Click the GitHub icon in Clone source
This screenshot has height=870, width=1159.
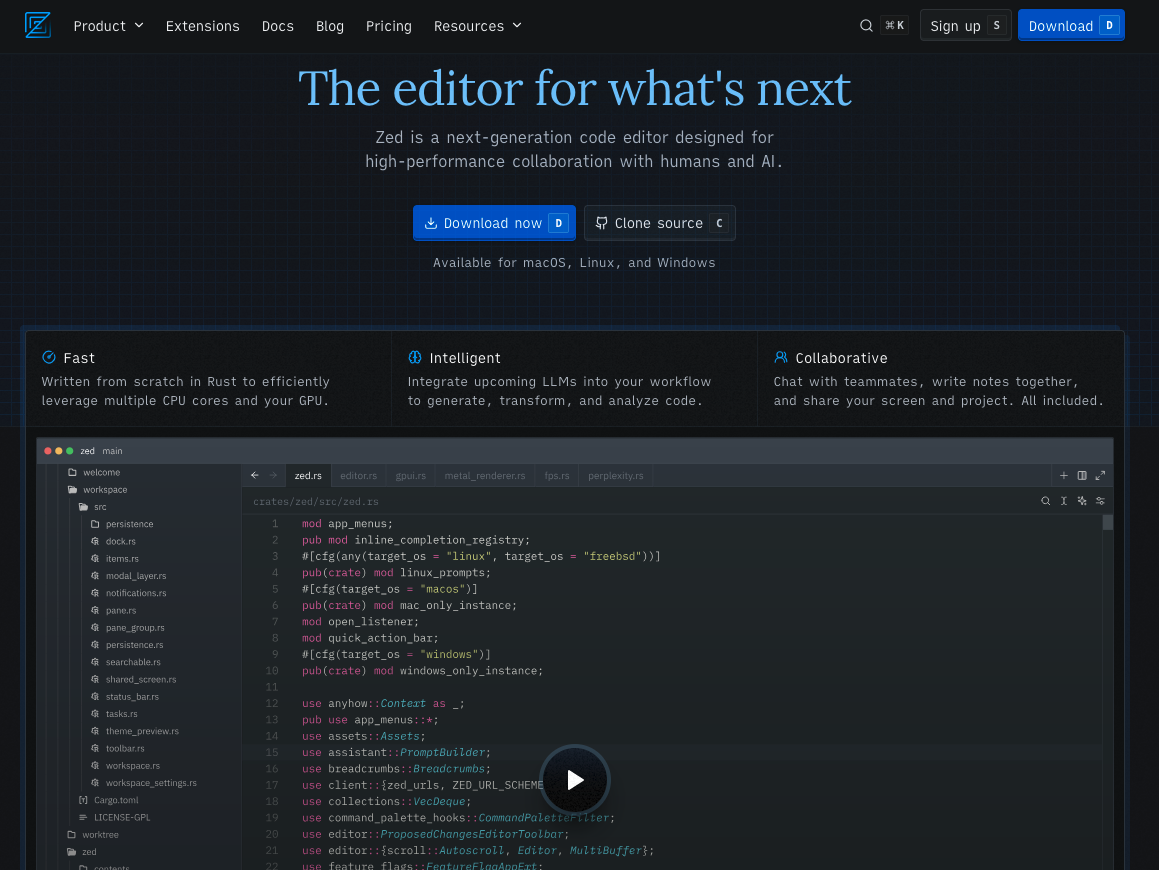602,223
